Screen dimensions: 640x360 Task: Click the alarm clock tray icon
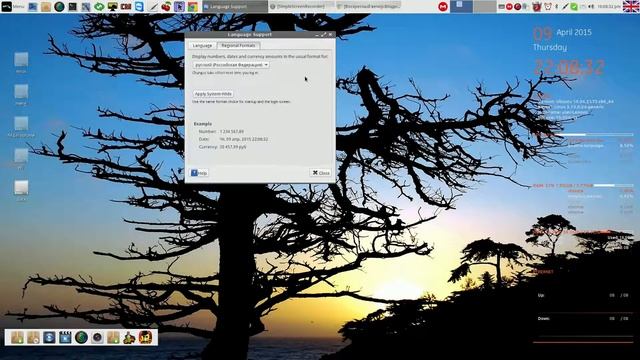click(x=547, y=7)
